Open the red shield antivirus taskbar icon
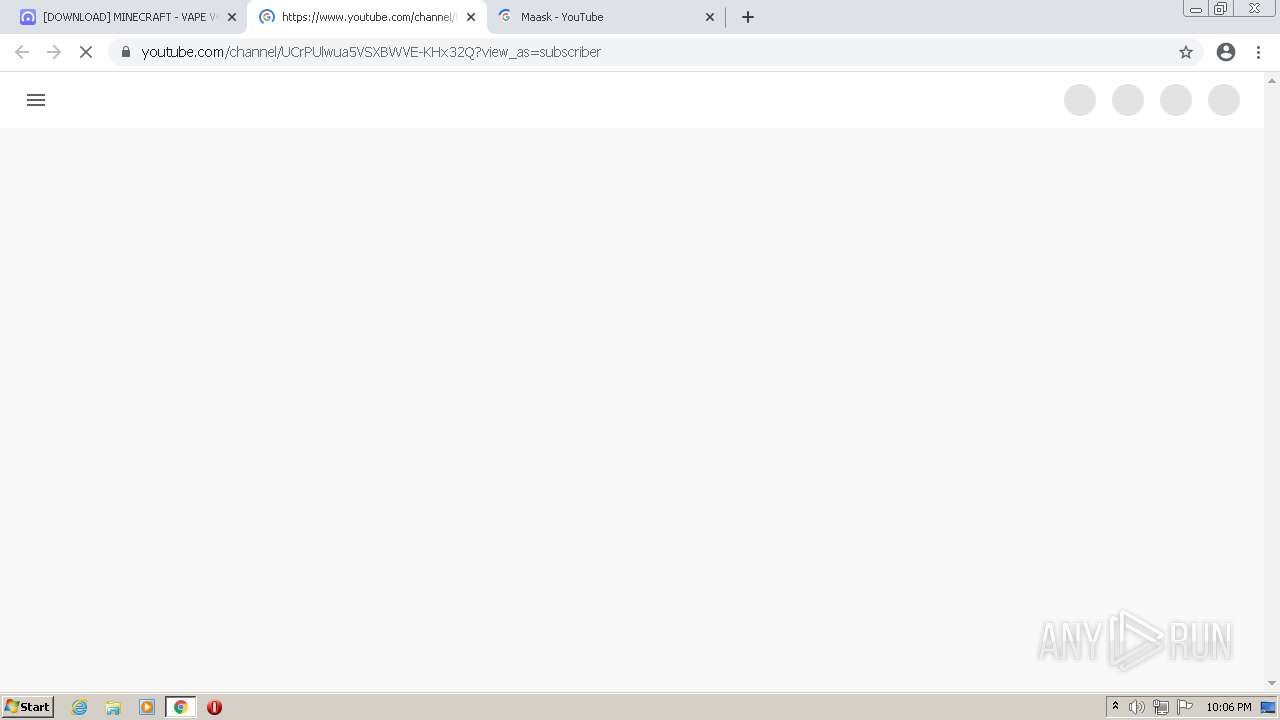 [214, 707]
